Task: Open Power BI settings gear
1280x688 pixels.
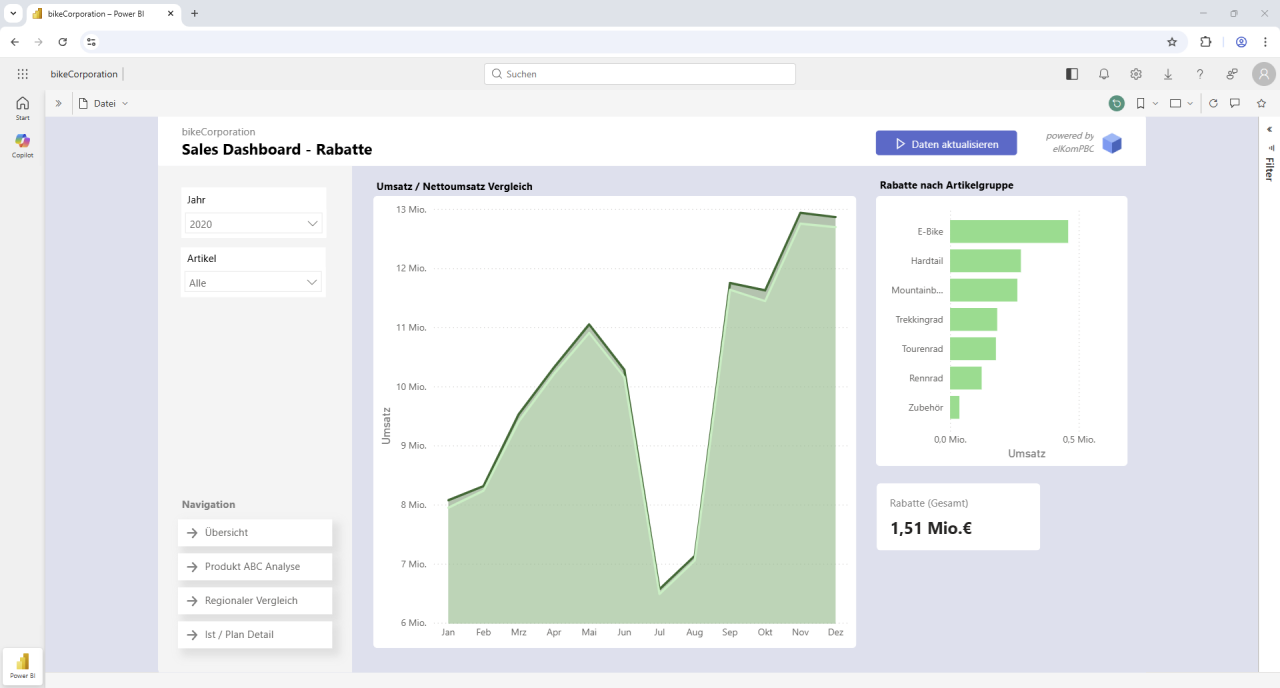Action: tap(1136, 74)
